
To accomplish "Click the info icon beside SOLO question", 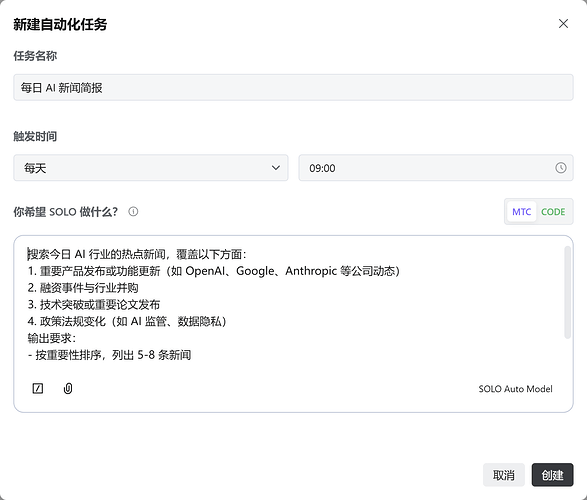I will 133,212.
